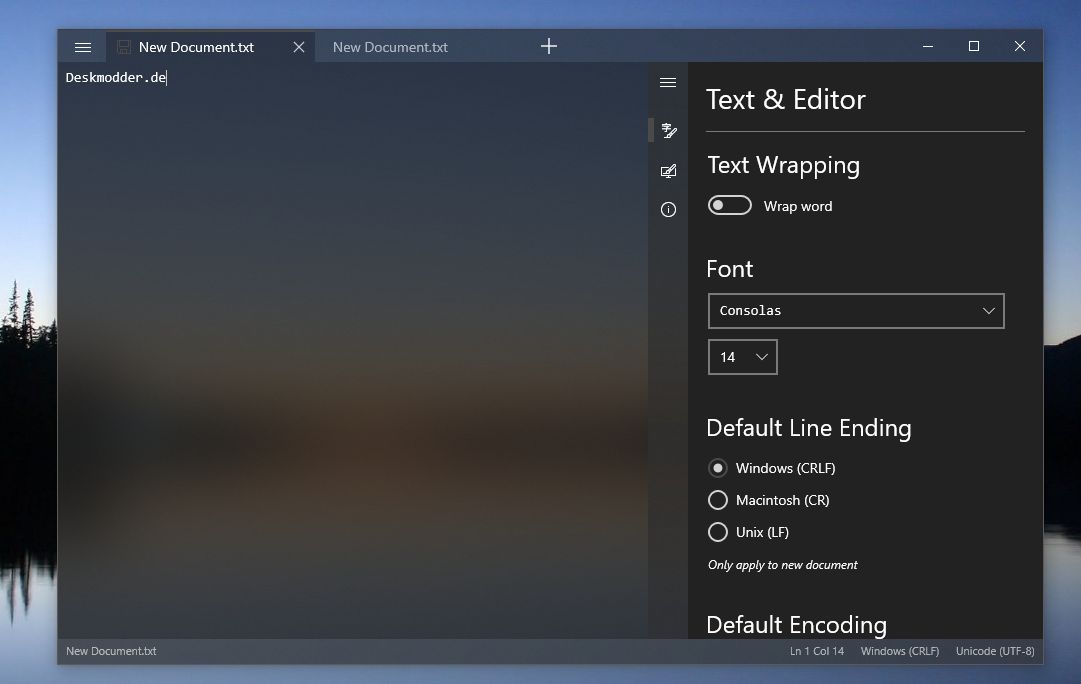Screen dimensions: 1081x684
Task: Close the first New Document.txt tab
Action: point(299,47)
